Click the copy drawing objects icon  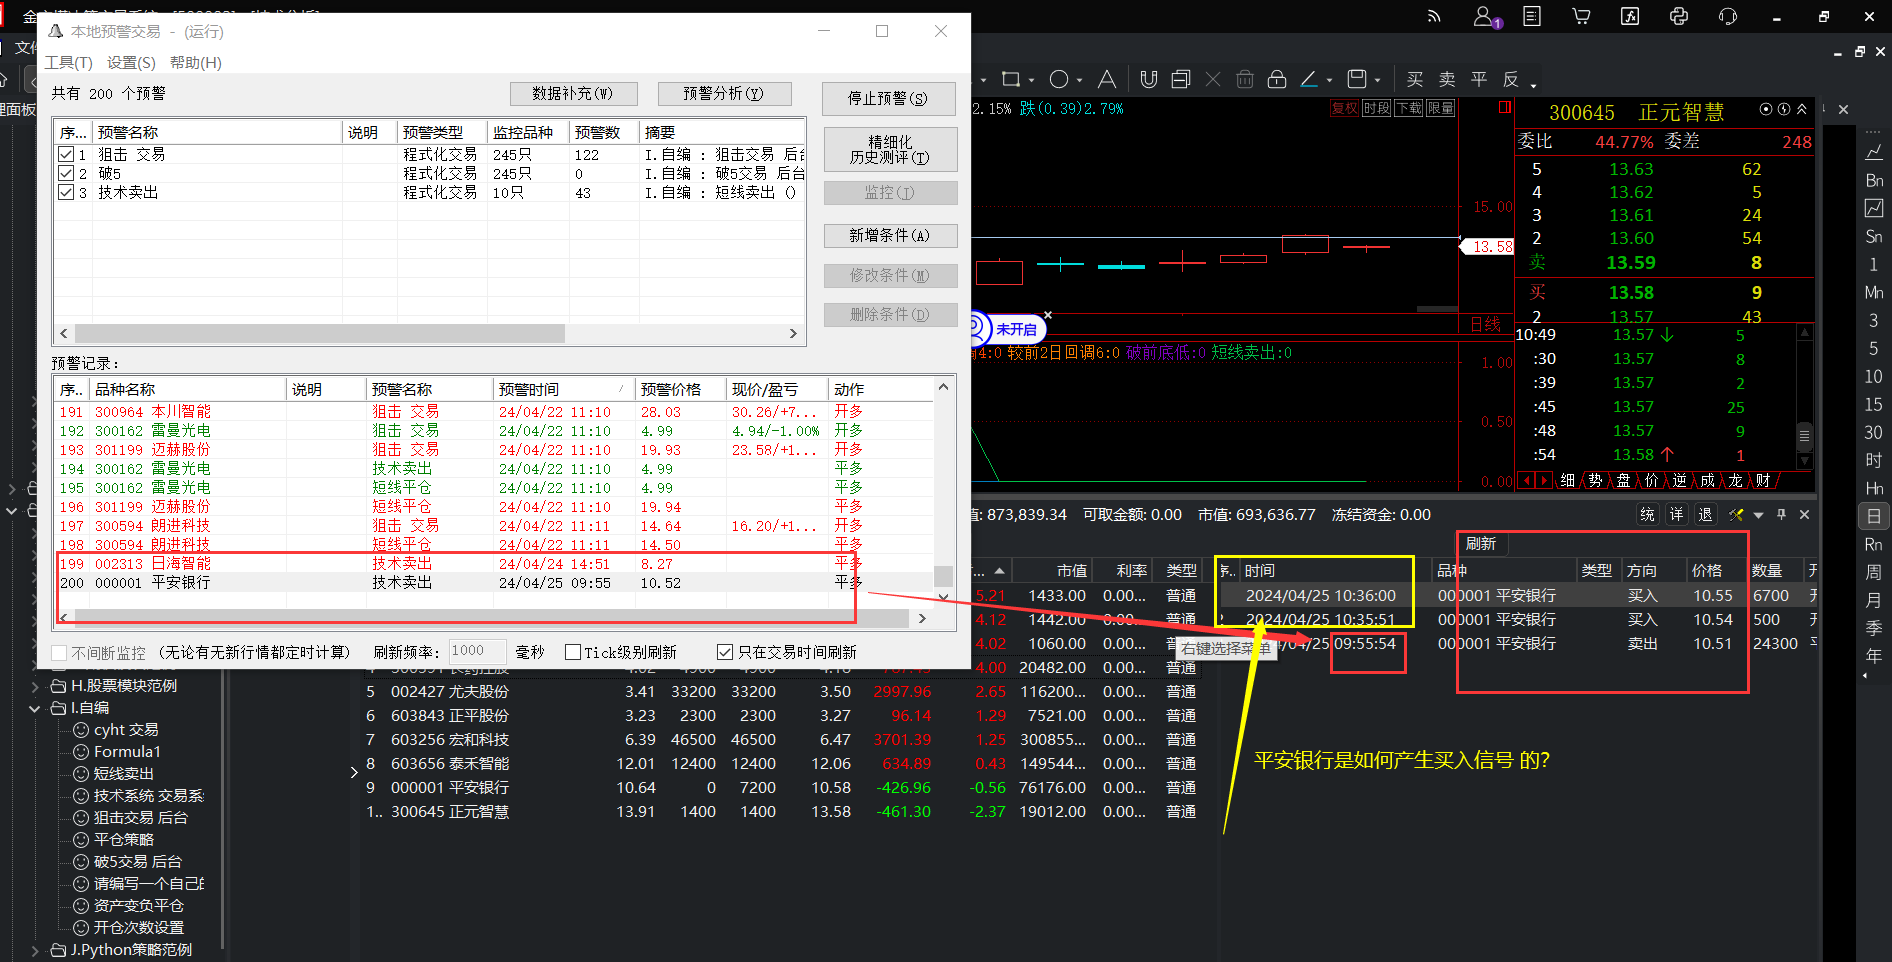(x=1181, y=79)
